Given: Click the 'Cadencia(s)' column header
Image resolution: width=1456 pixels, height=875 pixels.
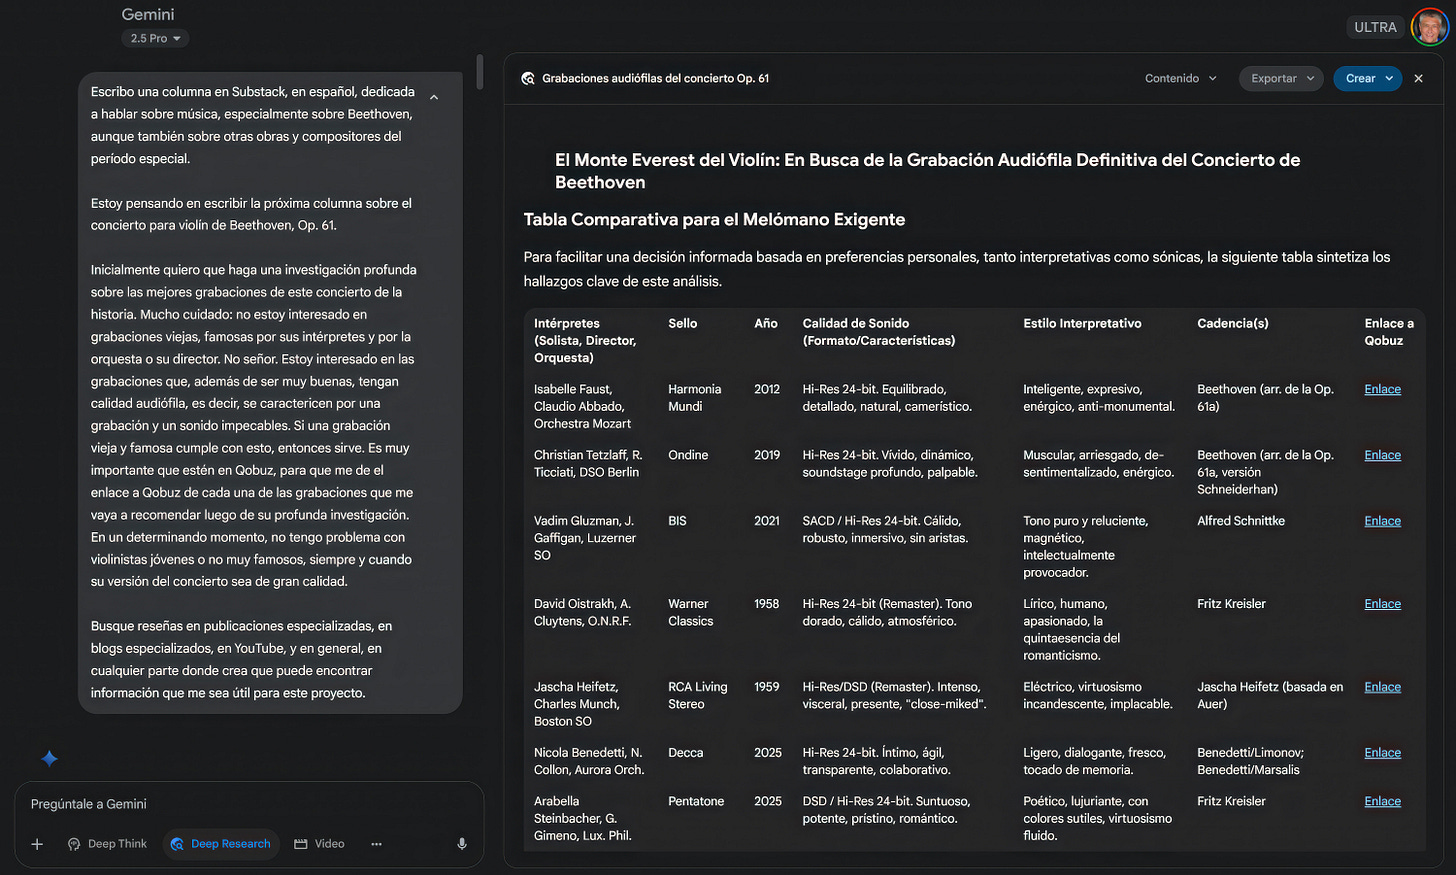Looking at the screenshot, I should tap(1232, 323).
